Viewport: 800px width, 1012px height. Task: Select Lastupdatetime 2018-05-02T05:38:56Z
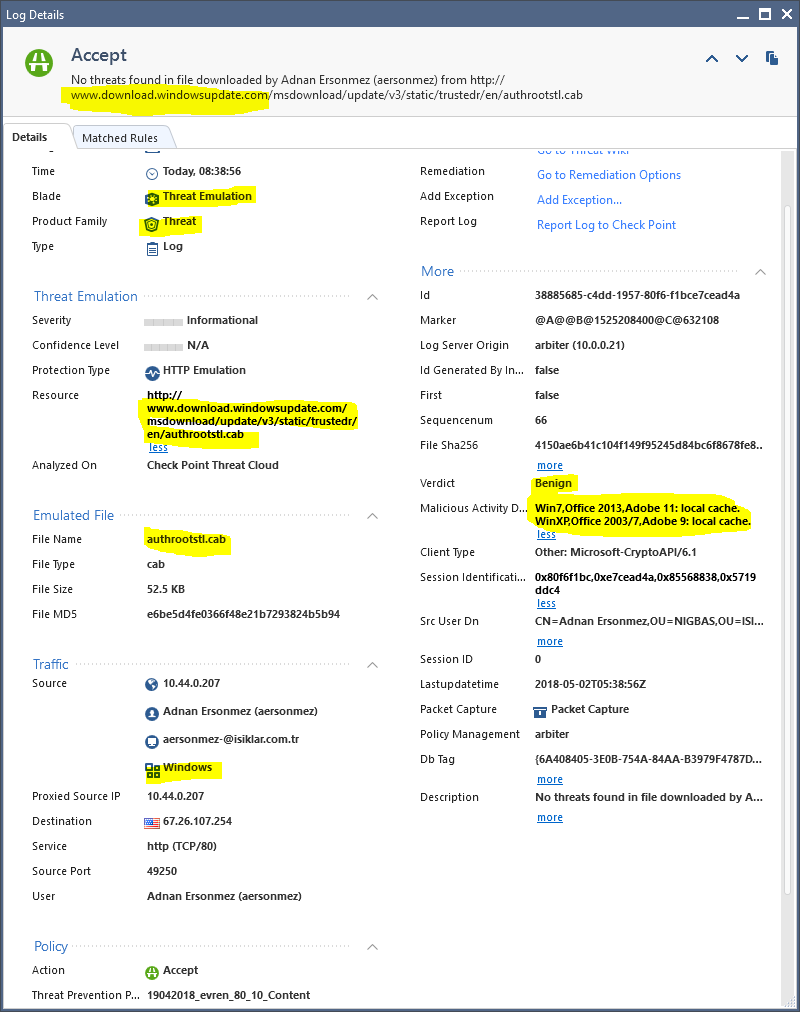[x=590, y=684]
